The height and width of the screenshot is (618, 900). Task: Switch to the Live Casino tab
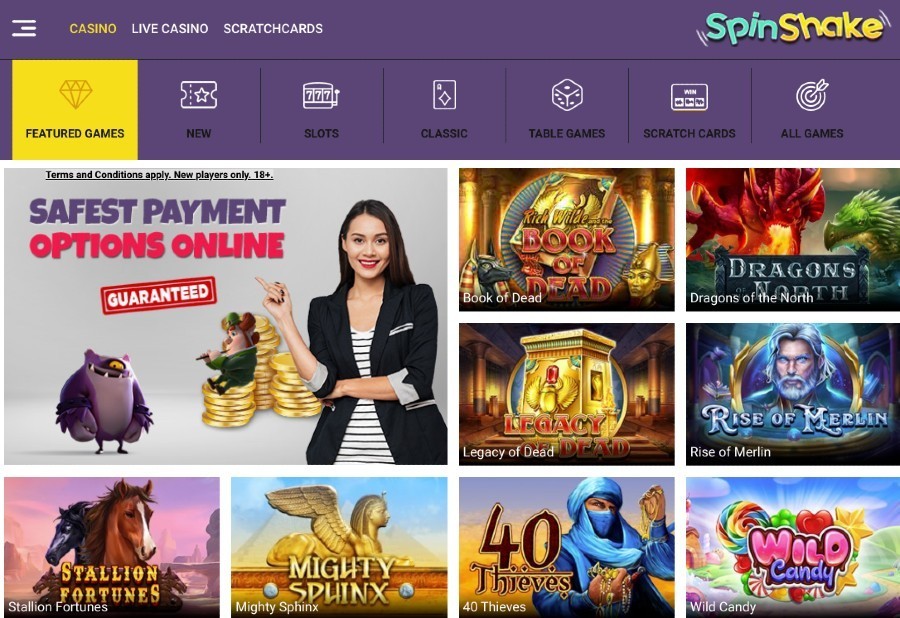coord(170,29)
